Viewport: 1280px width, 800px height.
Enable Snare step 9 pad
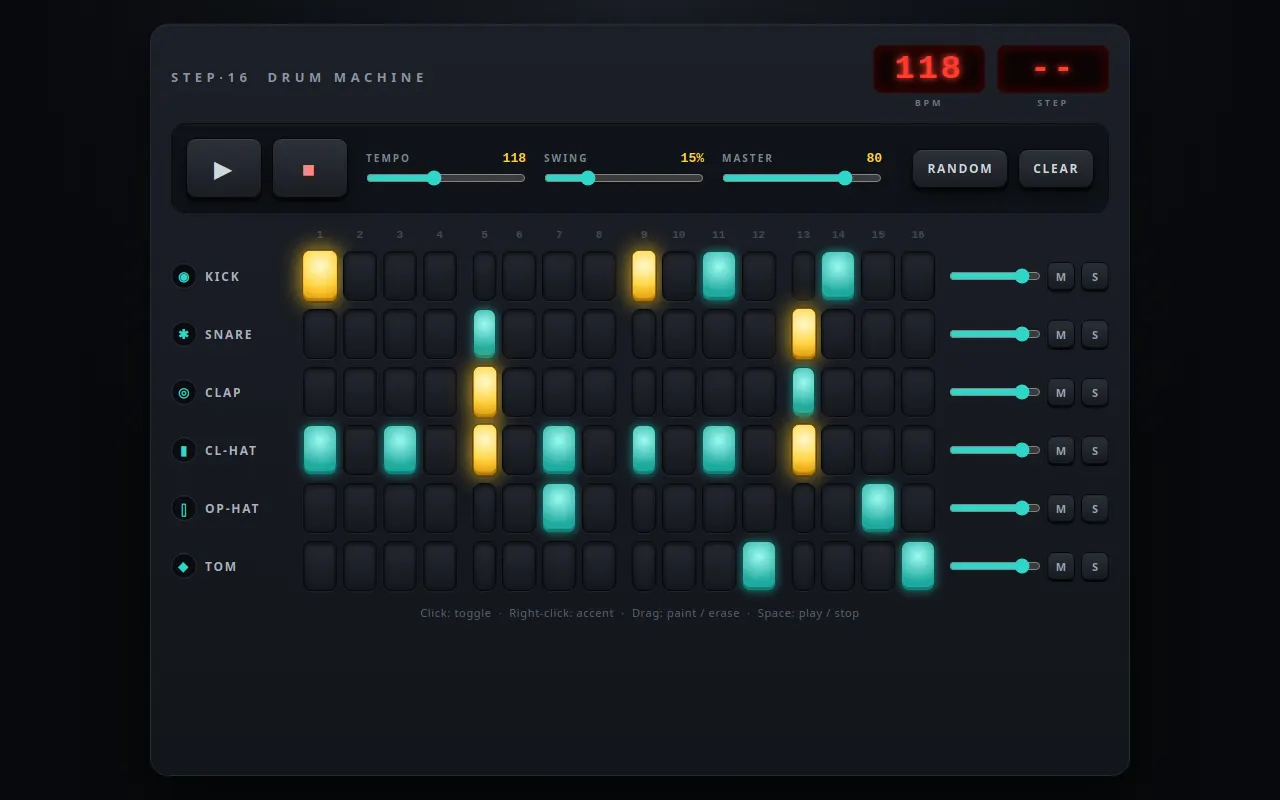pyautogui.click(x=644, y=334)
